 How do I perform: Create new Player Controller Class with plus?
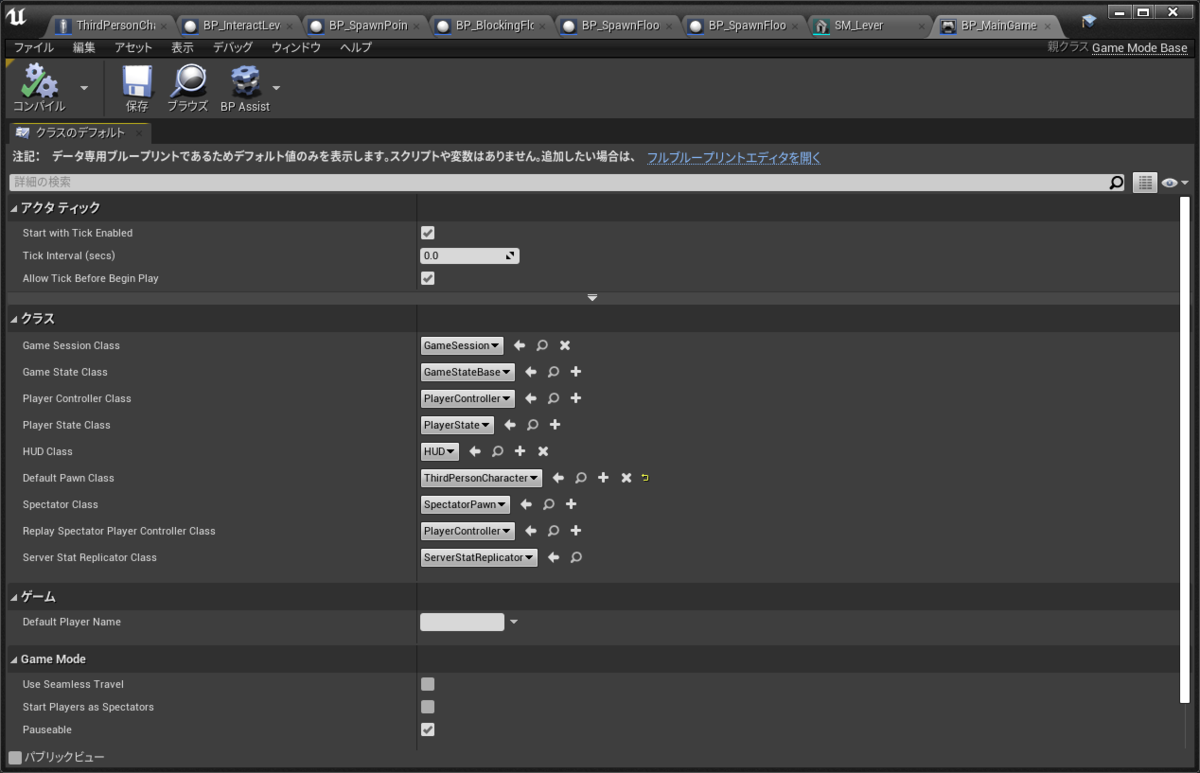(x=576, y=398)
